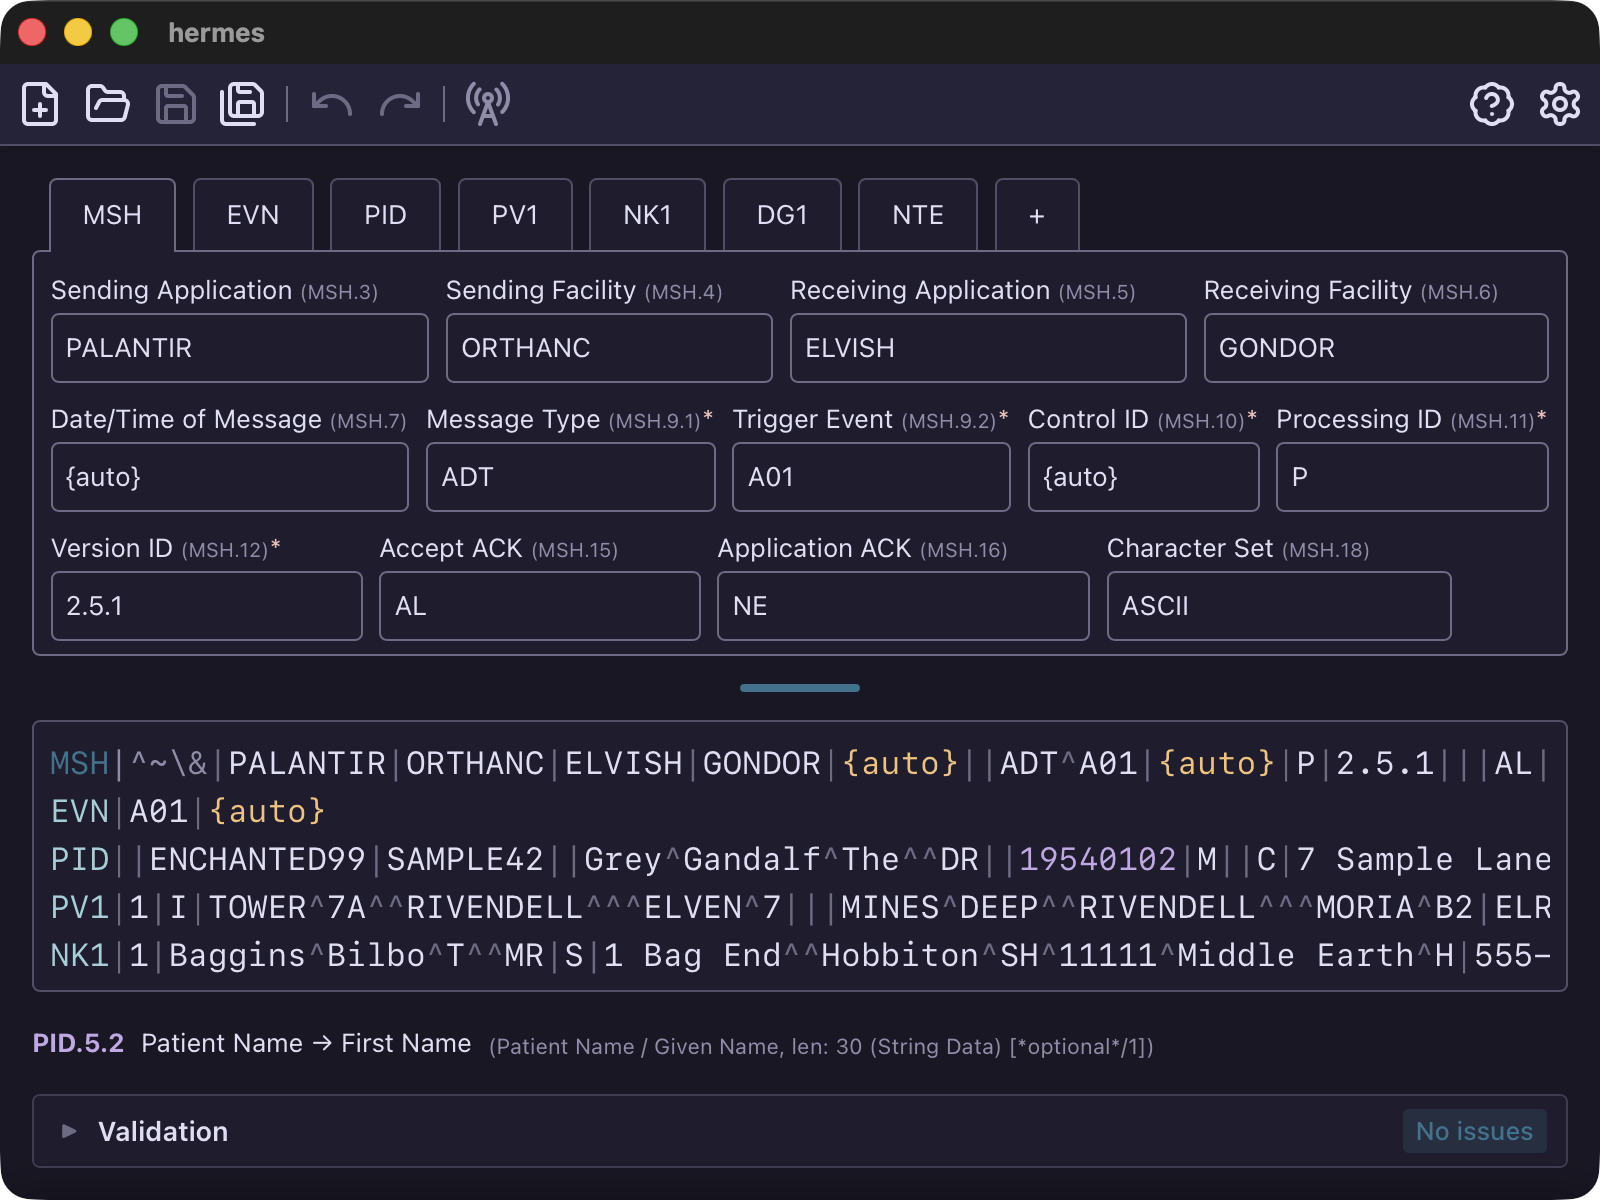The image size is (1600, 1200).
Task: Click the Save All icon
Action: pos(241,103)
